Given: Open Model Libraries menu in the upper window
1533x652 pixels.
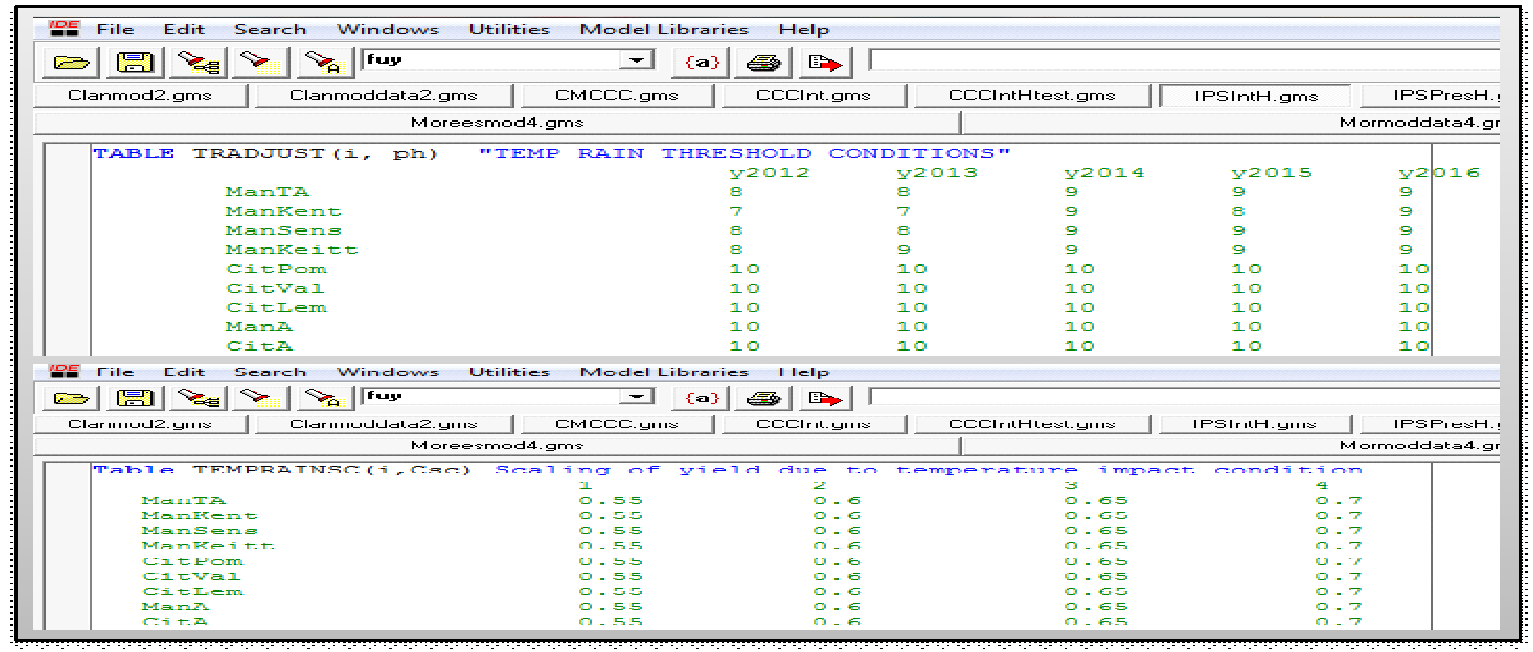Looking at the screenshot, I should [664, 29].
